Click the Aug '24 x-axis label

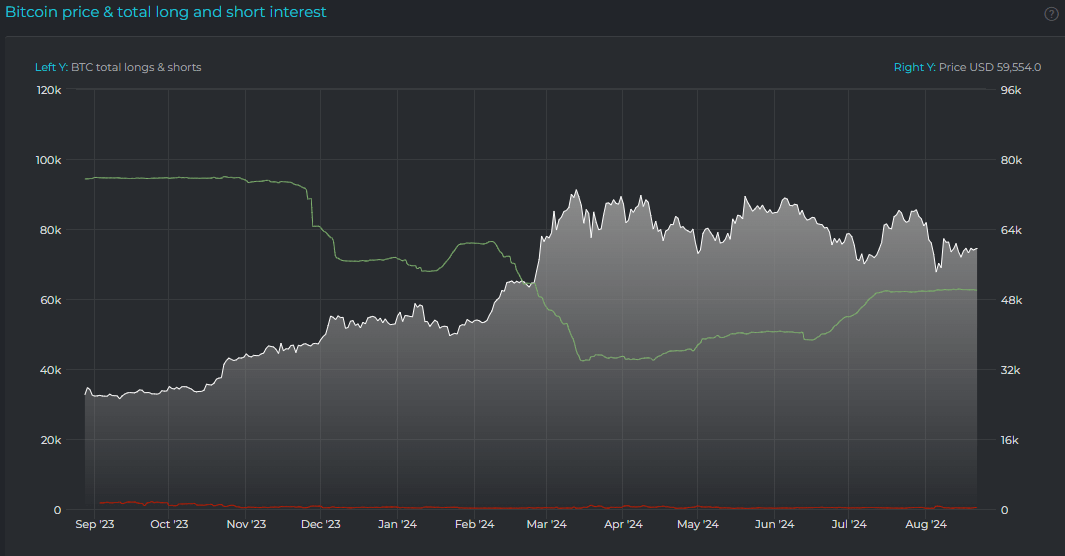pos(925,524)
